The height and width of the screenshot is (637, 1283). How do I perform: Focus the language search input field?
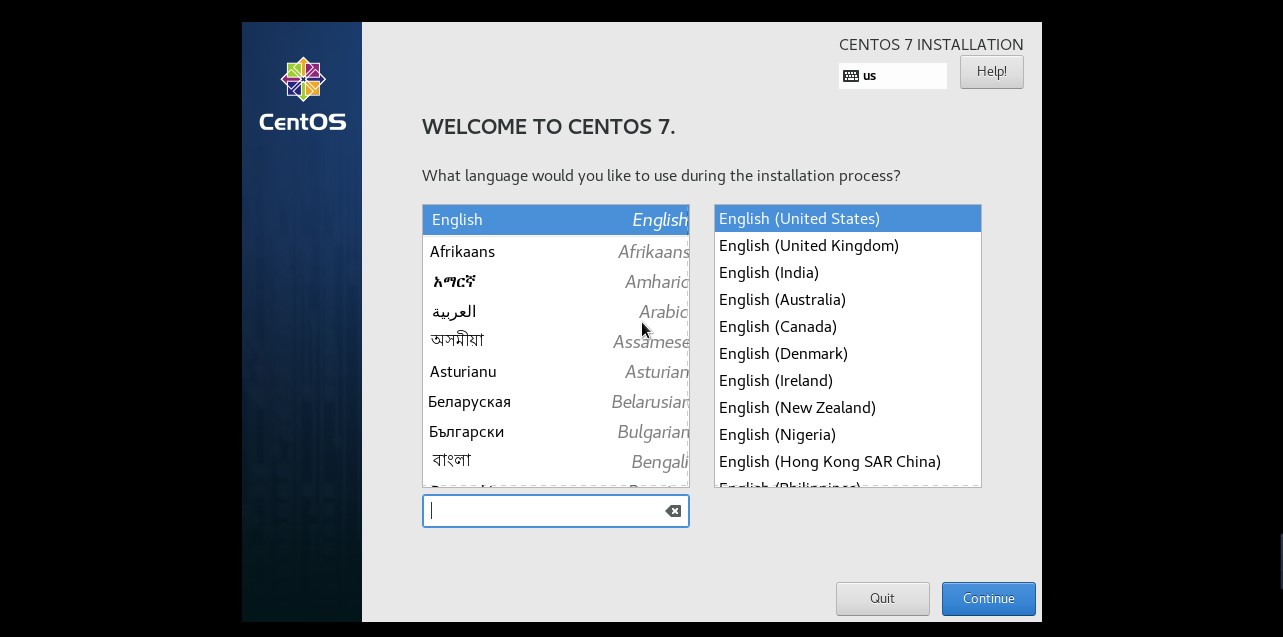(555, 511)
